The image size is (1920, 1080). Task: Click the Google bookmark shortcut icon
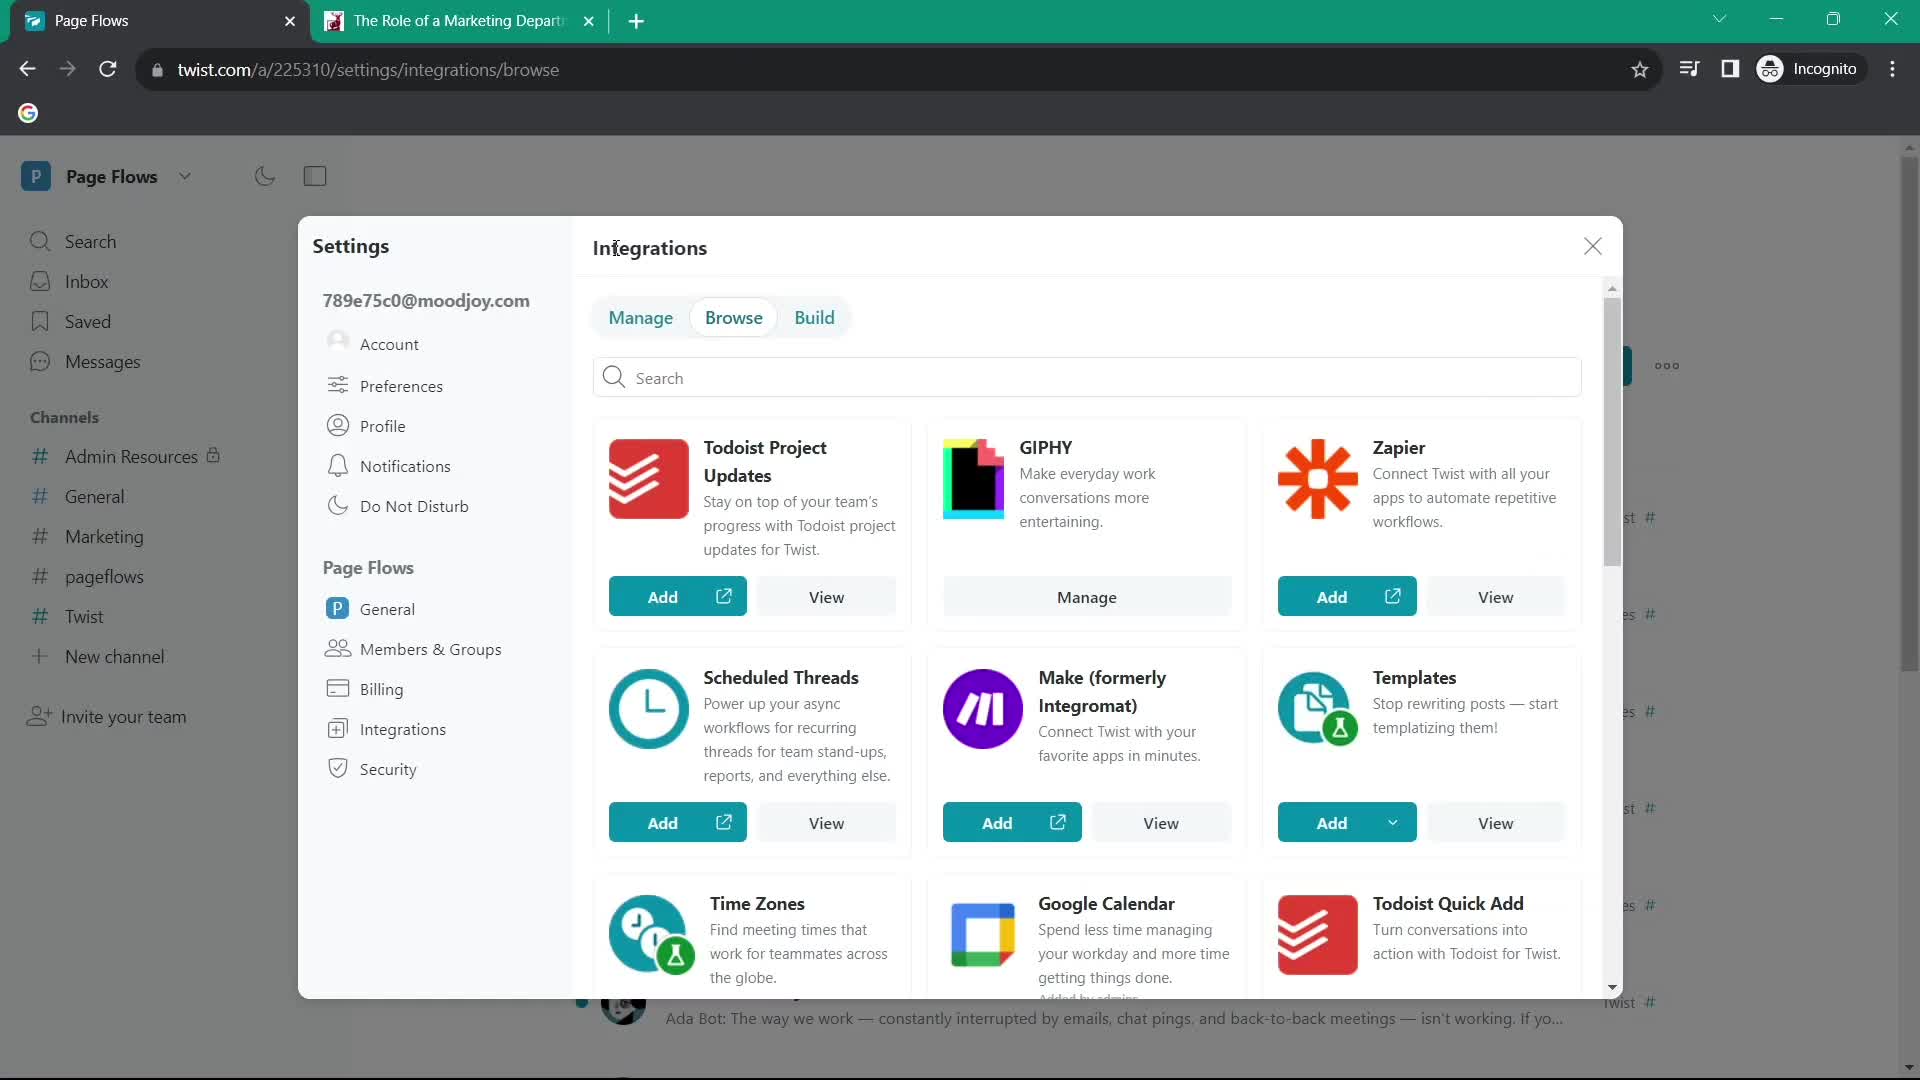28,113
